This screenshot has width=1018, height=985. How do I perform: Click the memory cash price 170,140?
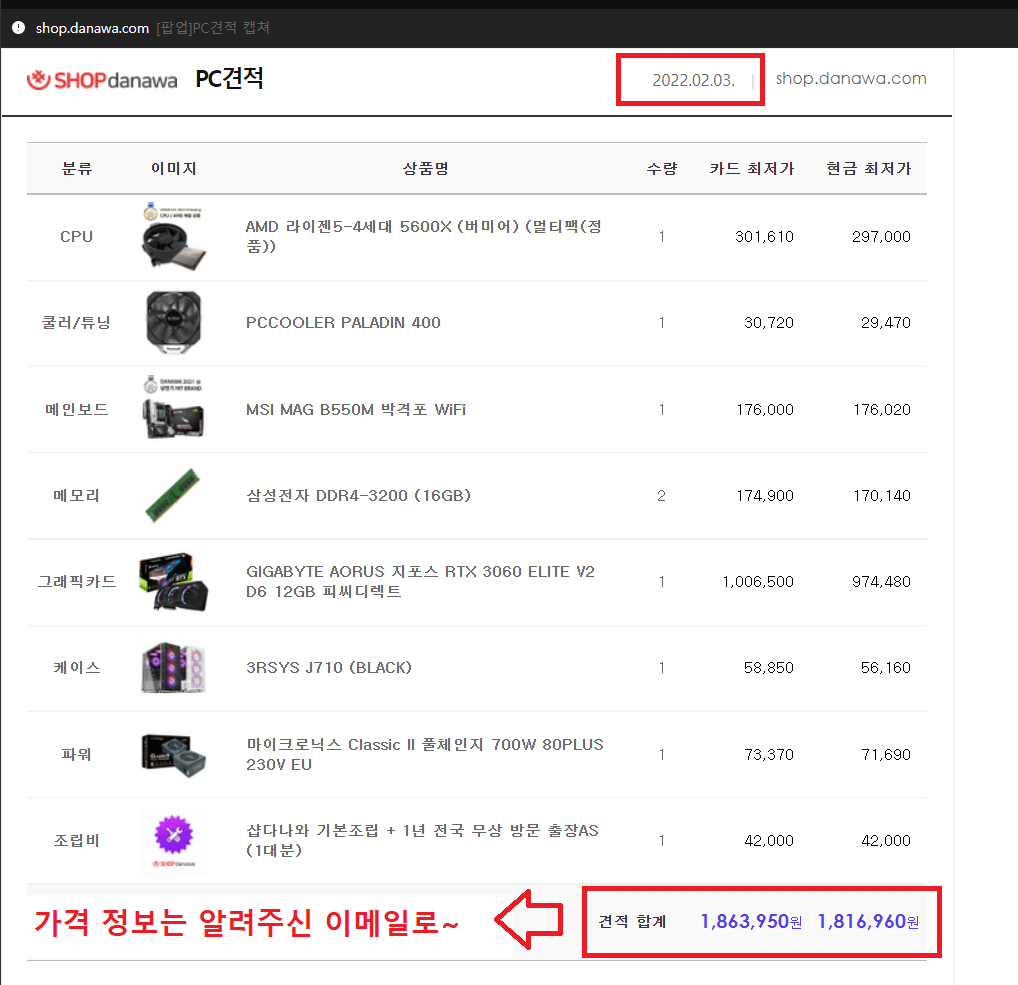click(882, 496)
